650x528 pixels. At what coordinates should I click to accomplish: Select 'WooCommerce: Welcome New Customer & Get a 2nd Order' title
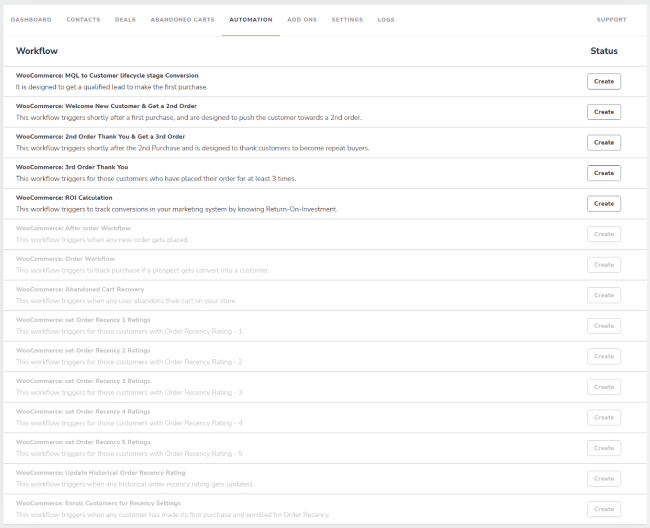pyautogui.click(x=106, y=106)
